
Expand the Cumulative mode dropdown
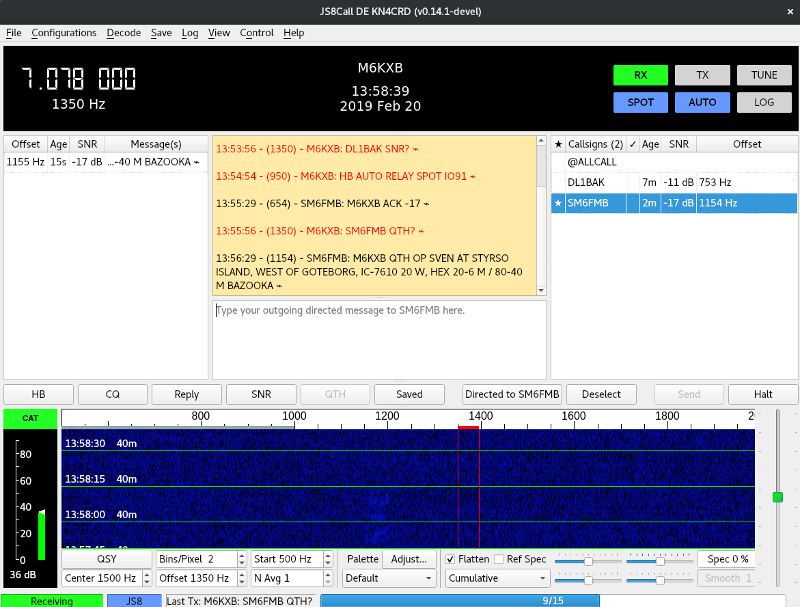click(498, 578)
